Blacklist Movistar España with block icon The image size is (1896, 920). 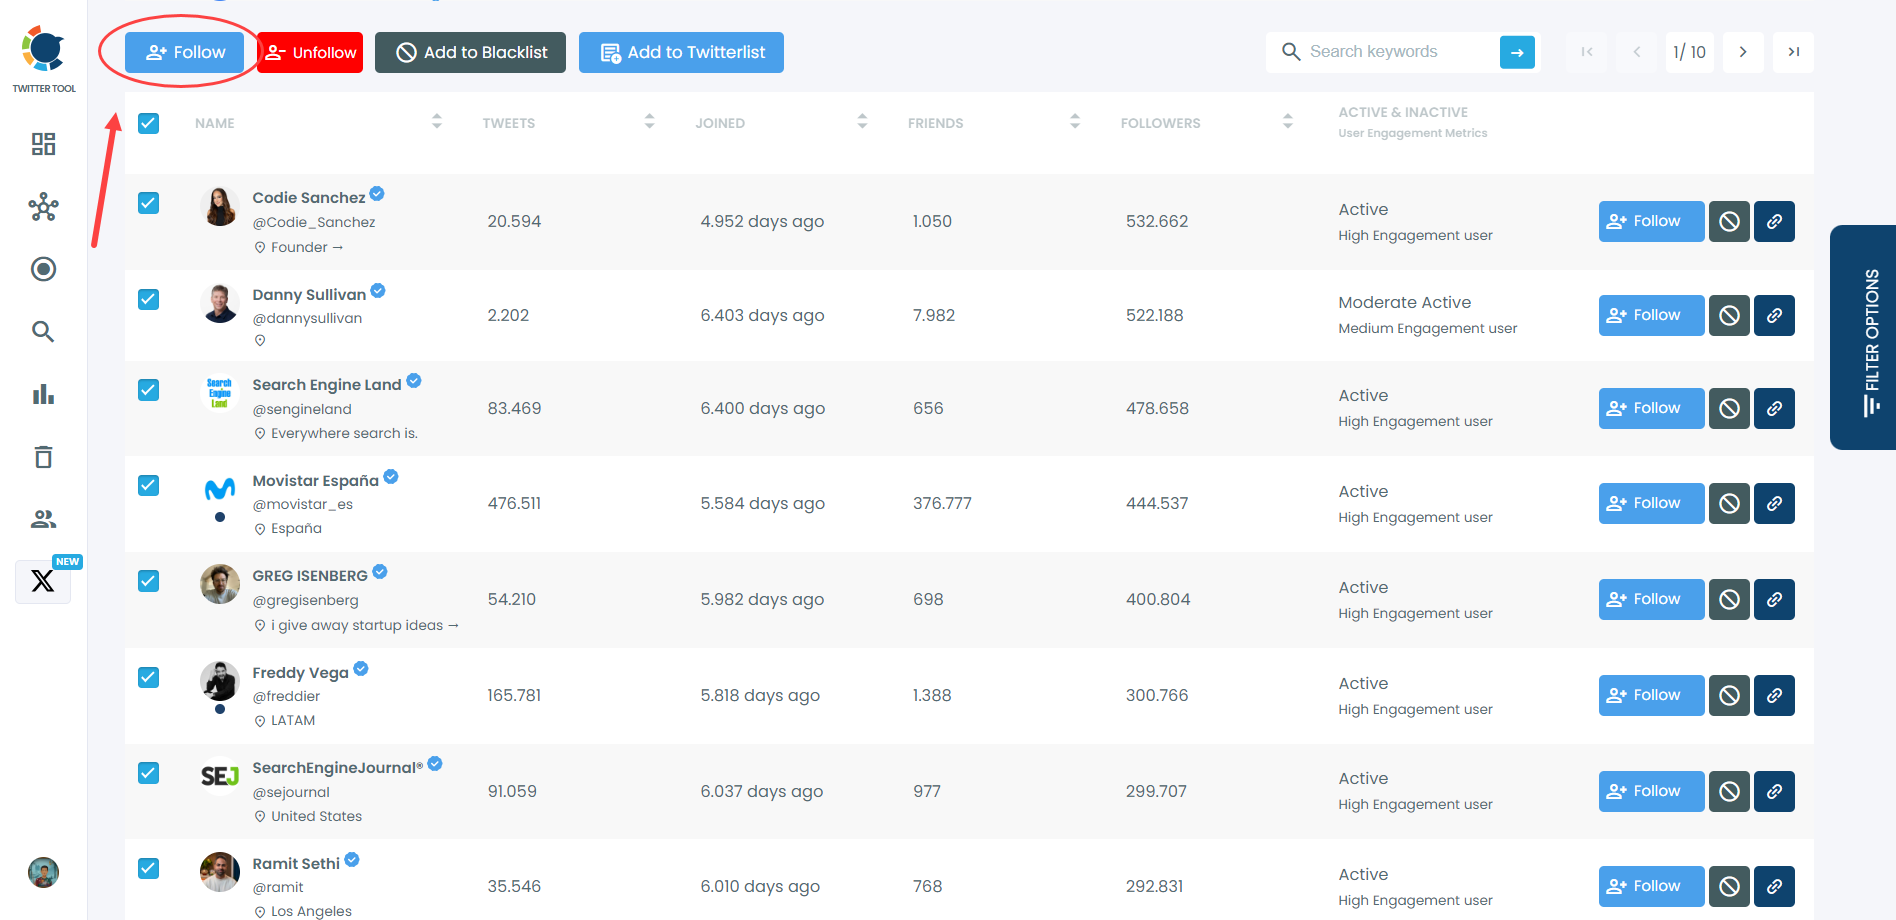pyautogui.click(x=1729, y=503)
